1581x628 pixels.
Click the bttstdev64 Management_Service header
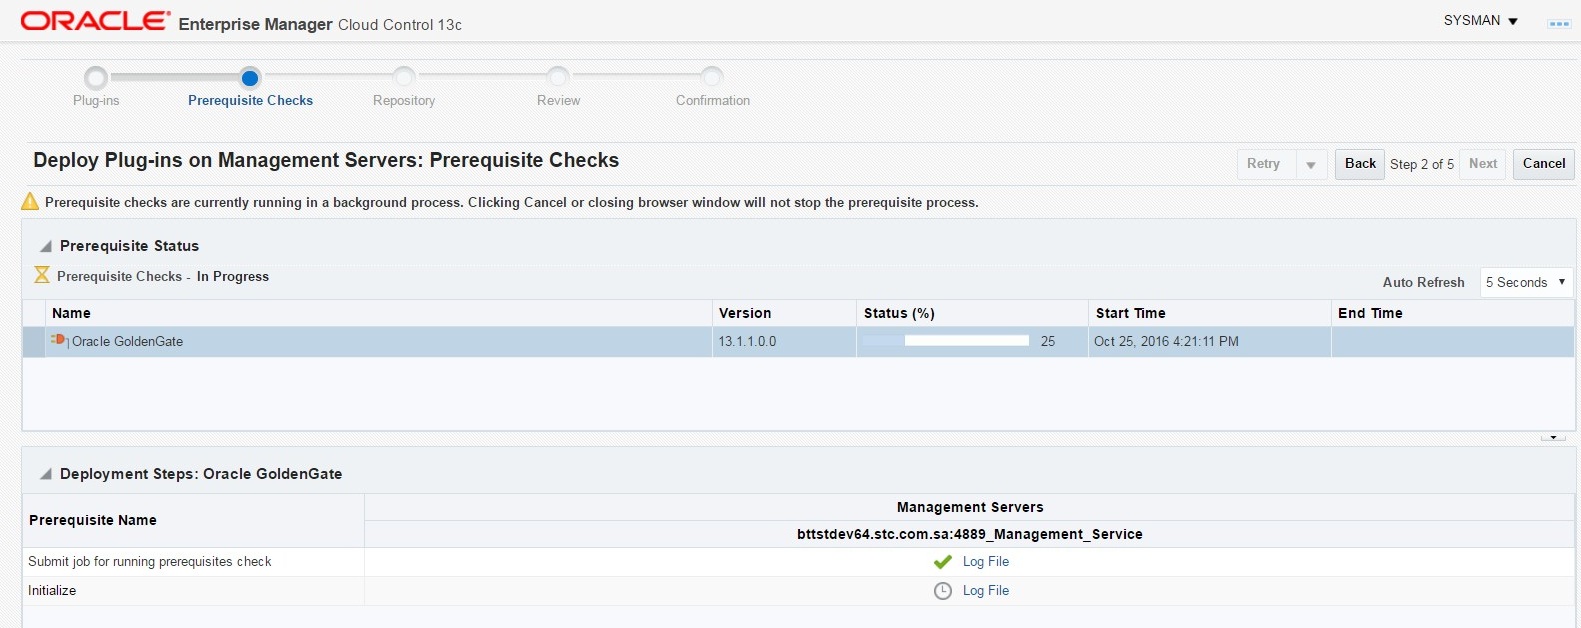coord(970,534)
